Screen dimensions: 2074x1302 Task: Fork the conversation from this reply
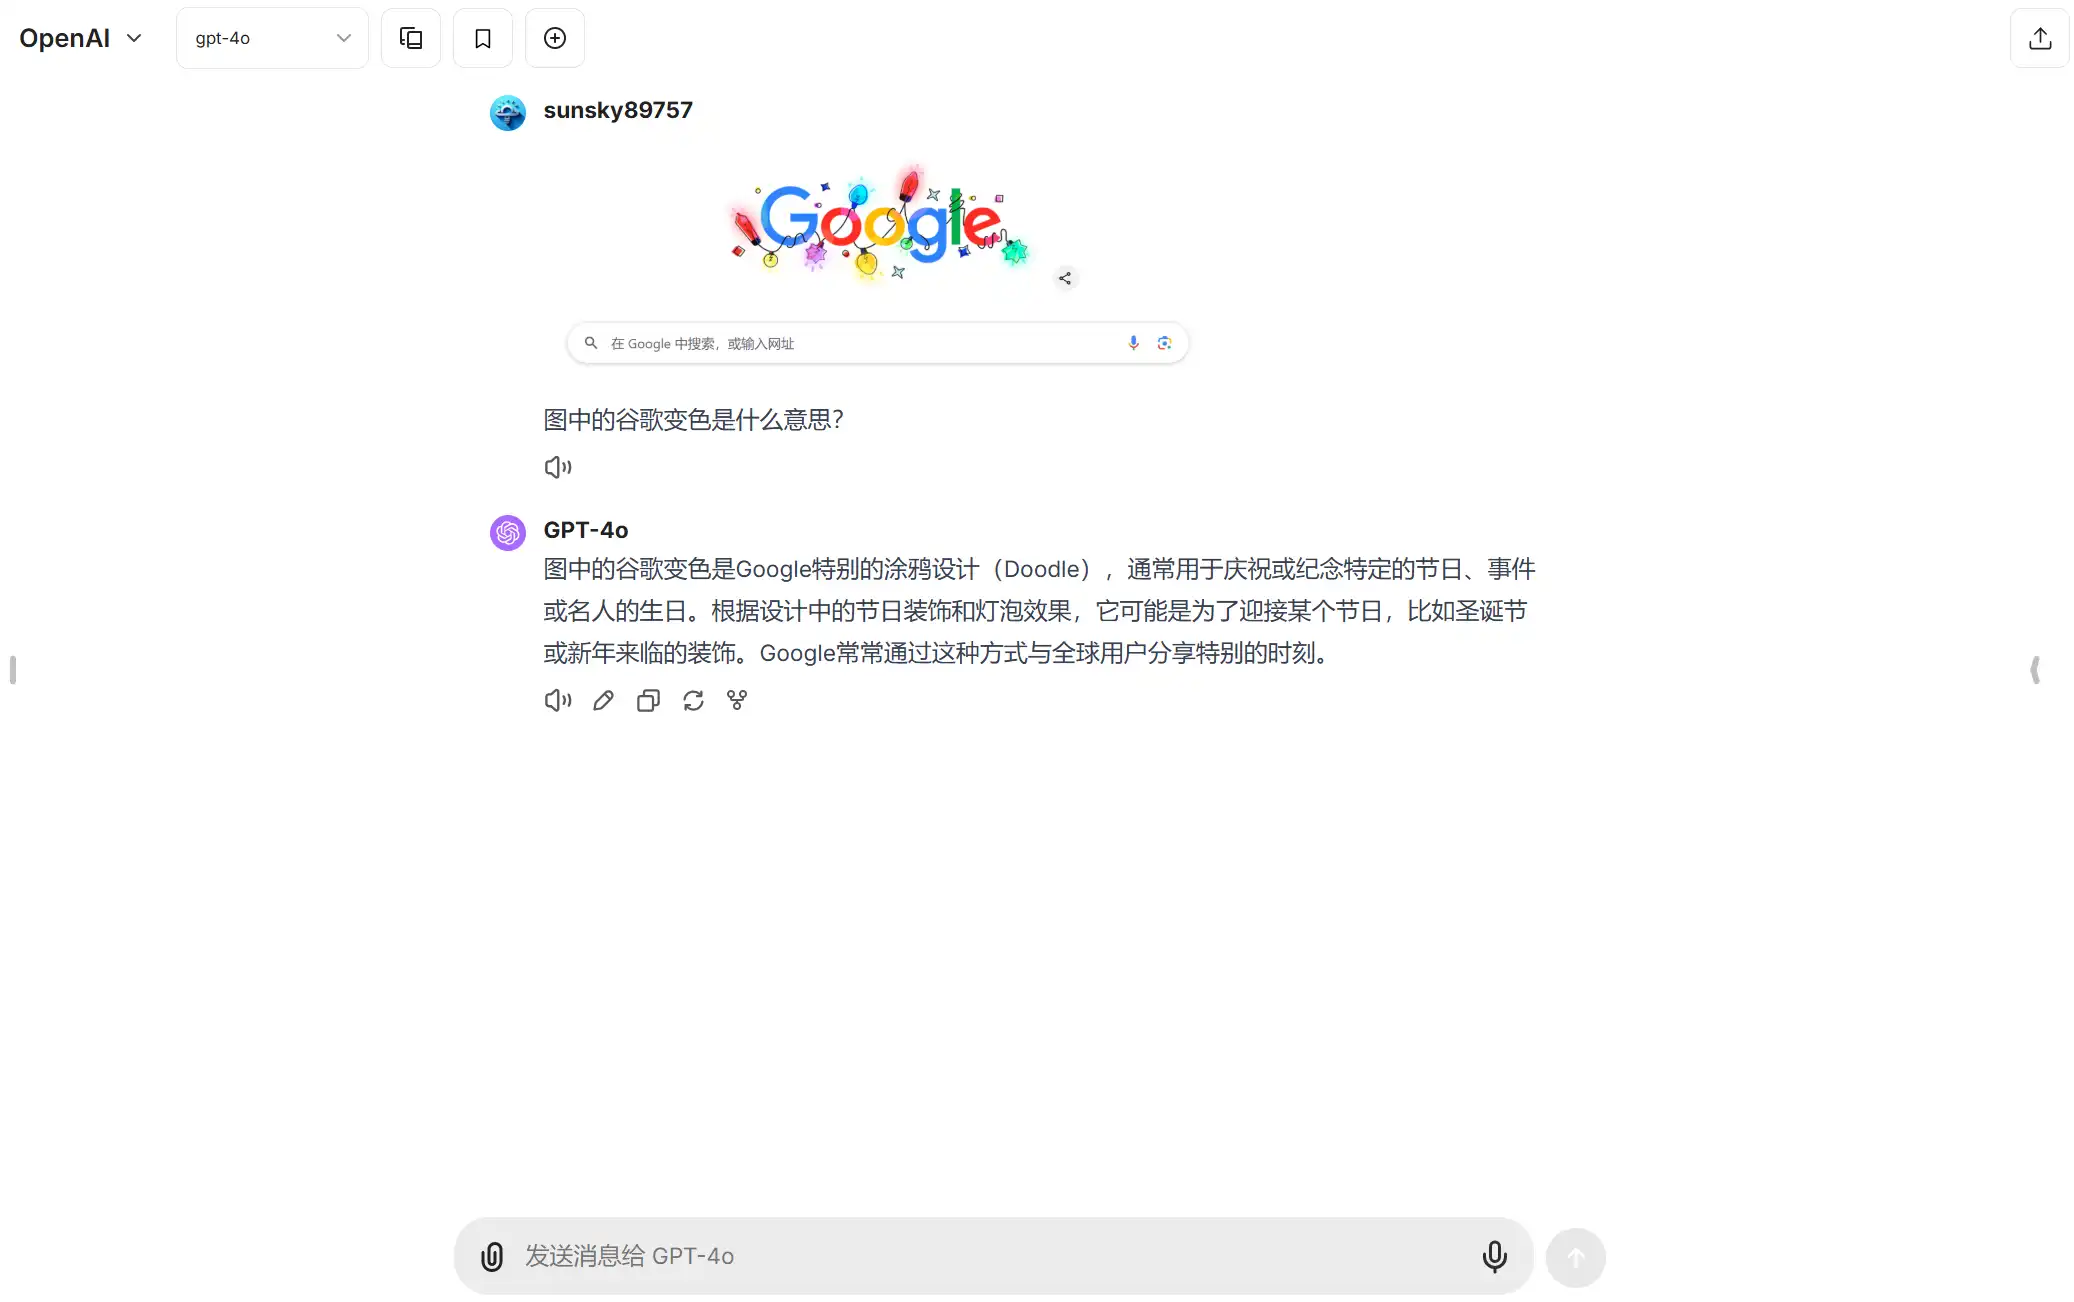pyautogui.click(x=737, y=700)
